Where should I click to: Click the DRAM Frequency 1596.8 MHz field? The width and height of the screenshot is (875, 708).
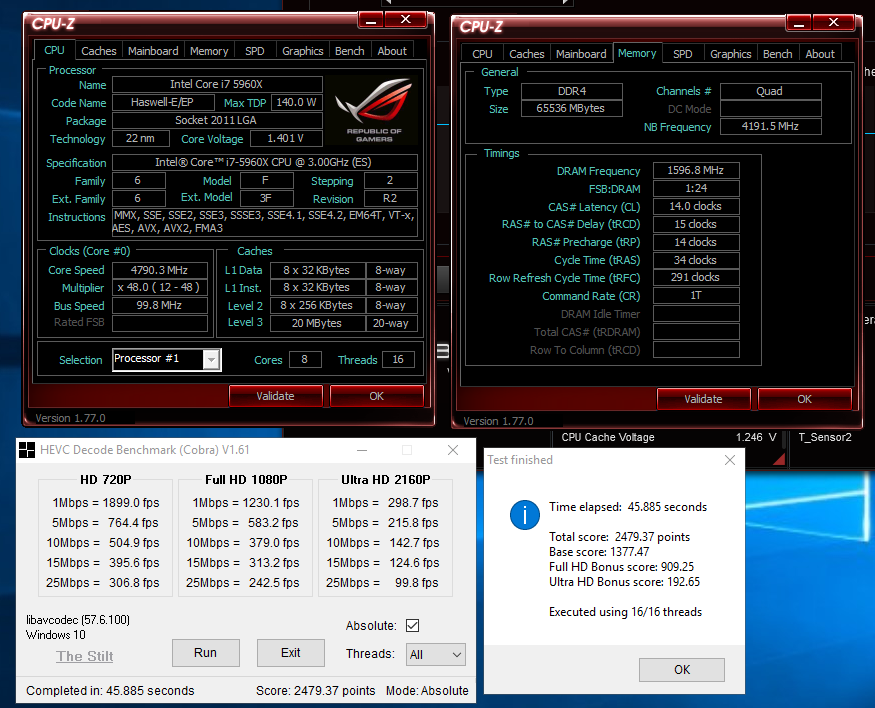(x=696, y=170)
